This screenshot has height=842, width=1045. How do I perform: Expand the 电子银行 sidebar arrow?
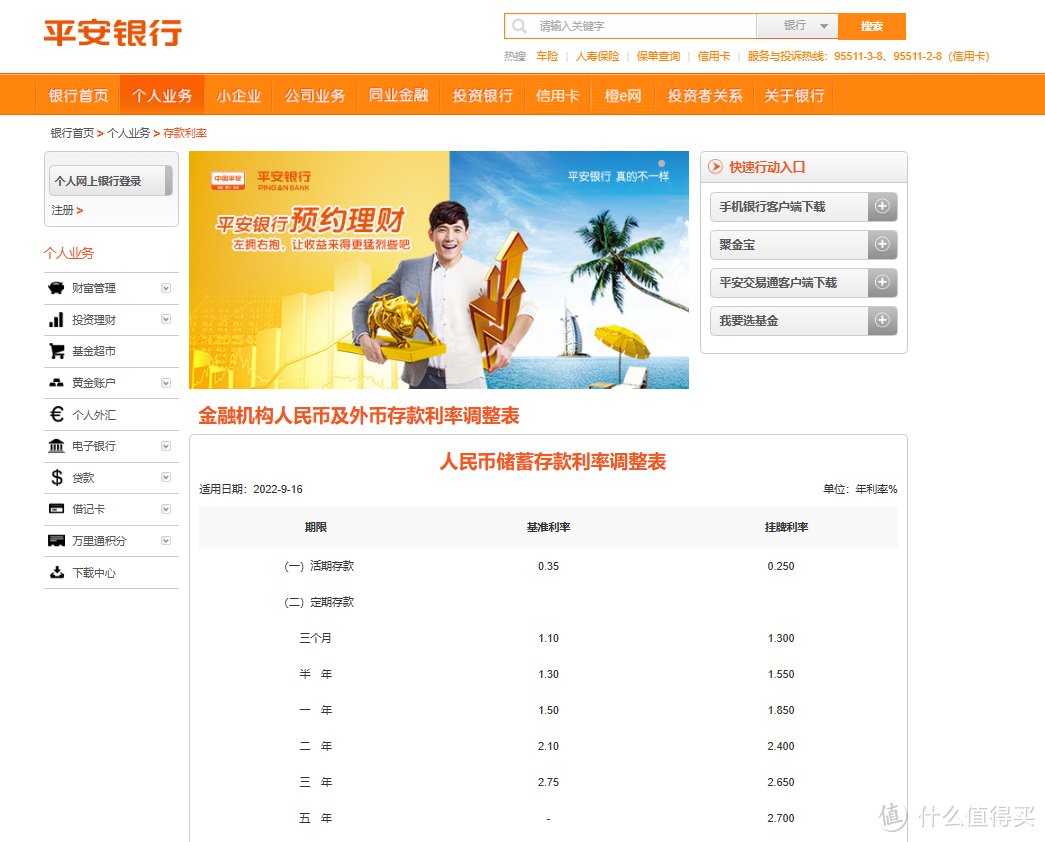166,446
